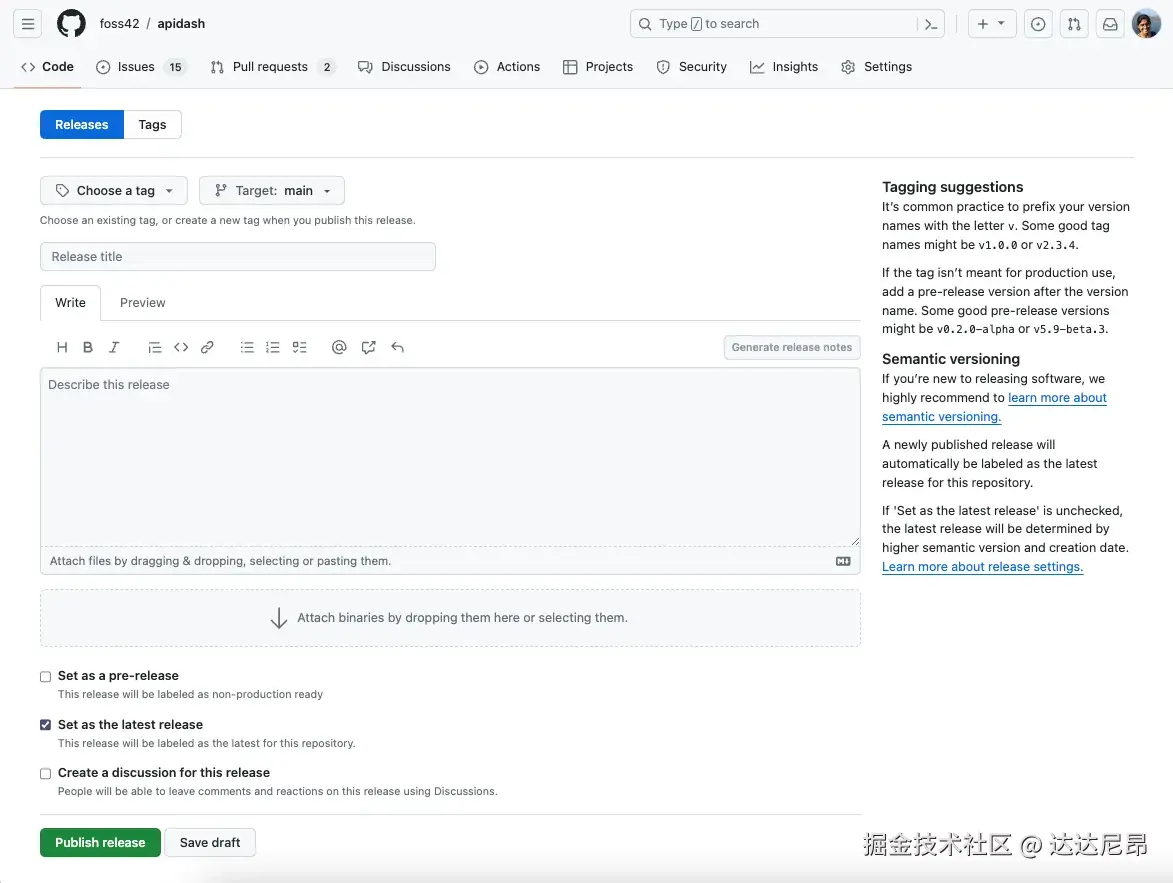The height and width of the screenshot is (883, 1173).
Task: Click Attach files by dragging and dropping bar
Action: coord(450,561)
